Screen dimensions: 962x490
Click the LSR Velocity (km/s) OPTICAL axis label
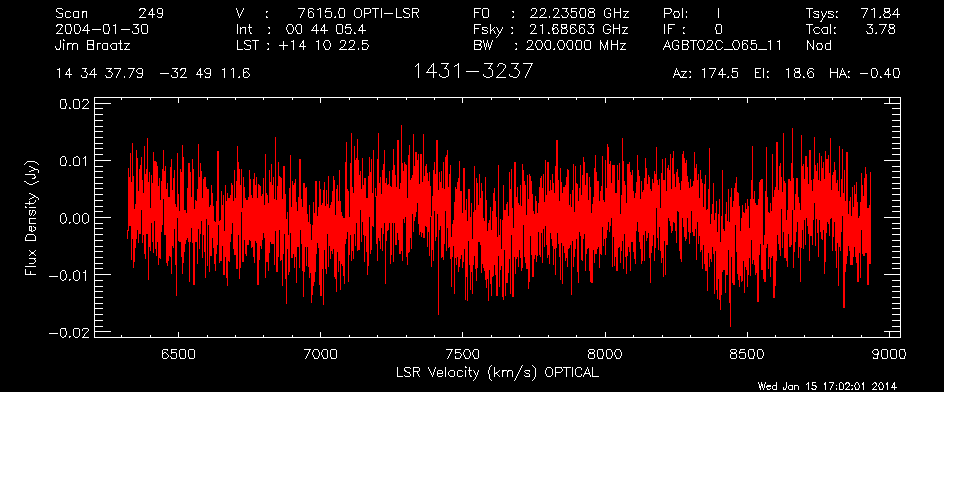[x=497, y=372]
